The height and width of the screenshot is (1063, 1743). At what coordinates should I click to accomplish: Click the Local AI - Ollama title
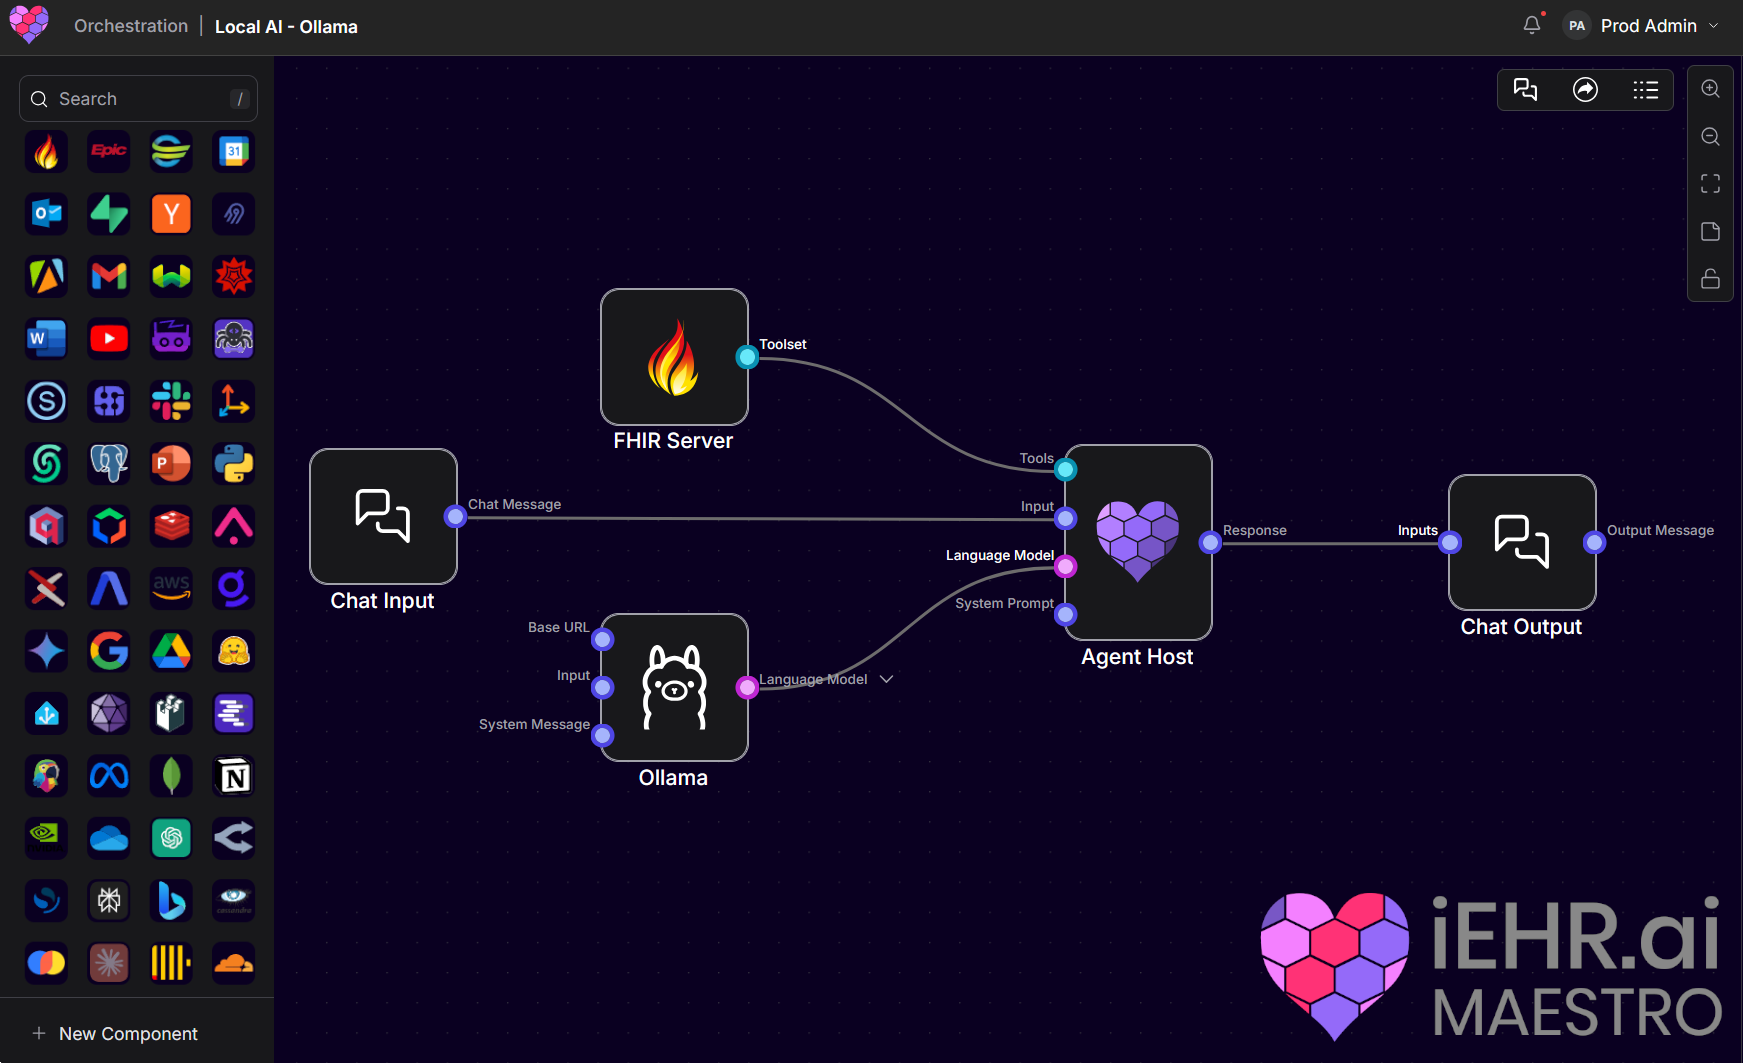[286, 27]
